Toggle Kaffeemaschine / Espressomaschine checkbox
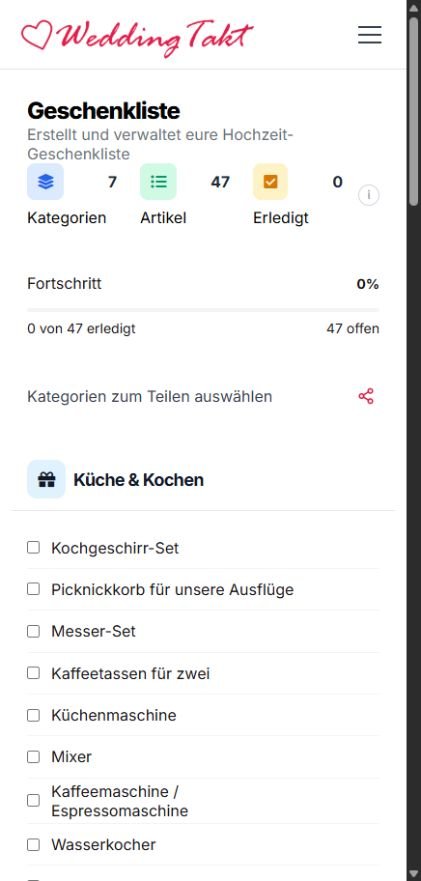The width and height of the screenshot is (421, 881). [34, 801]
